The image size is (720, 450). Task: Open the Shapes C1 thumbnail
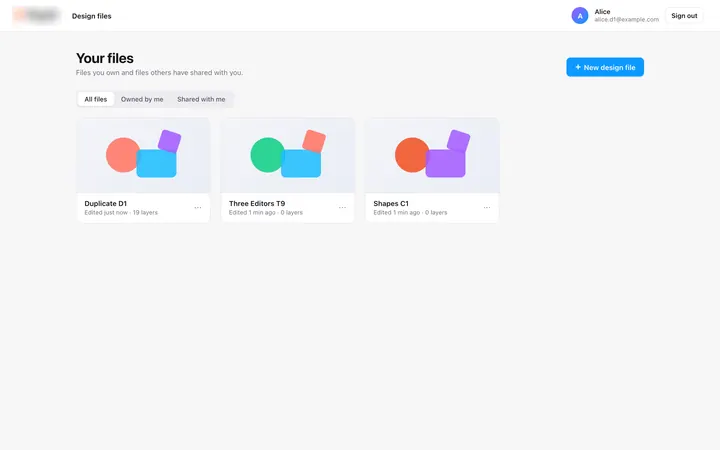pyautogui.click(x=432, y=155)
